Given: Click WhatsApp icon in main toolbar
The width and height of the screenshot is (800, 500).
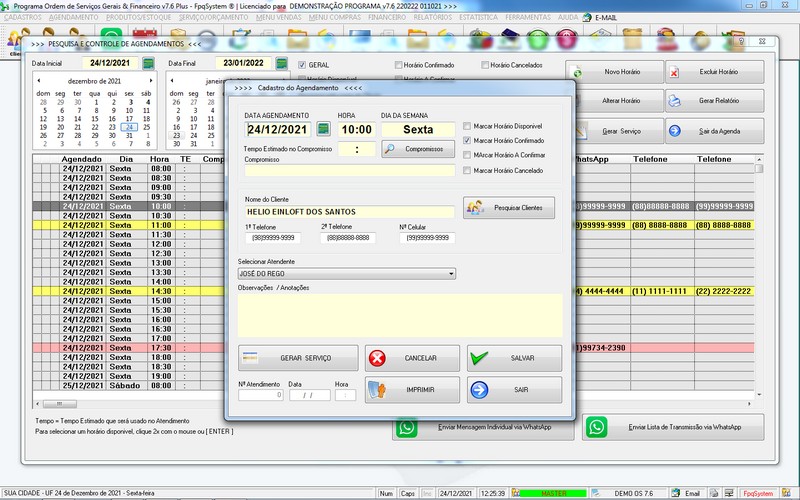Looking at the screenshot, I should (x=111, y=38).
